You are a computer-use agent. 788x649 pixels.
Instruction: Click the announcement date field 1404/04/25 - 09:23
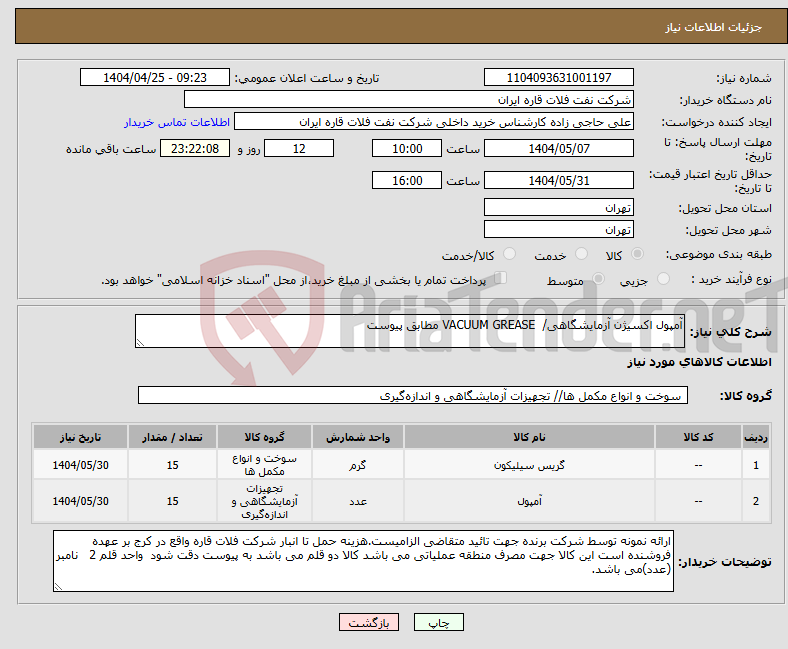coord(155,77)
